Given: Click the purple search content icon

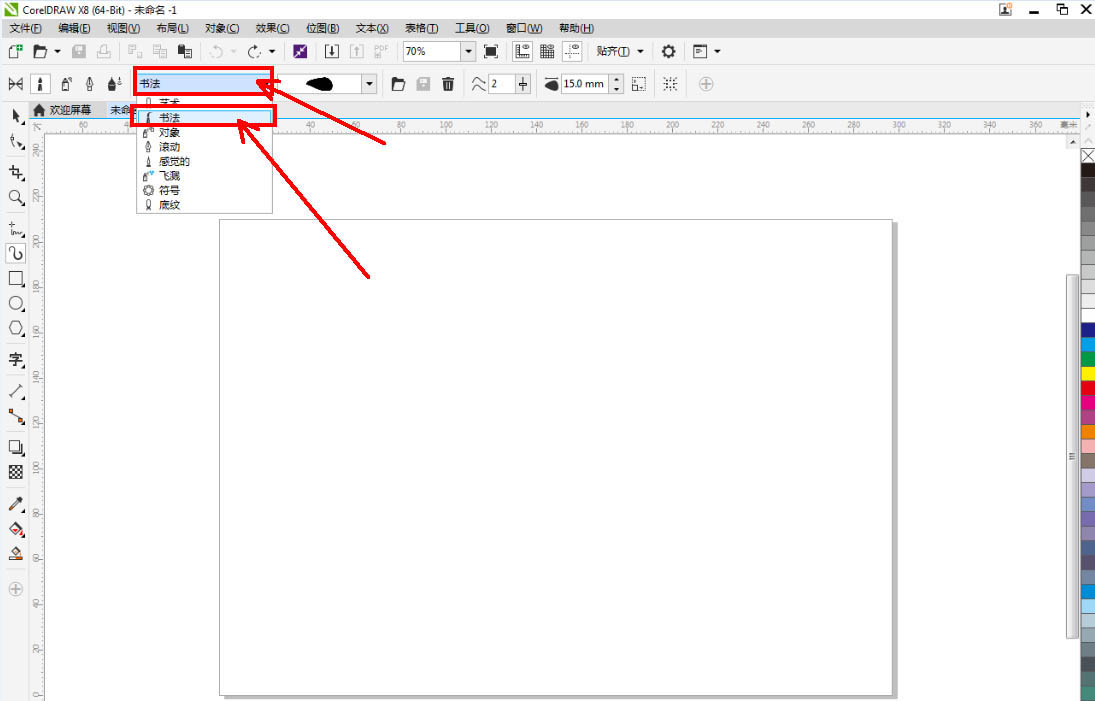Looking at the screenshot, I should point(300,51).
